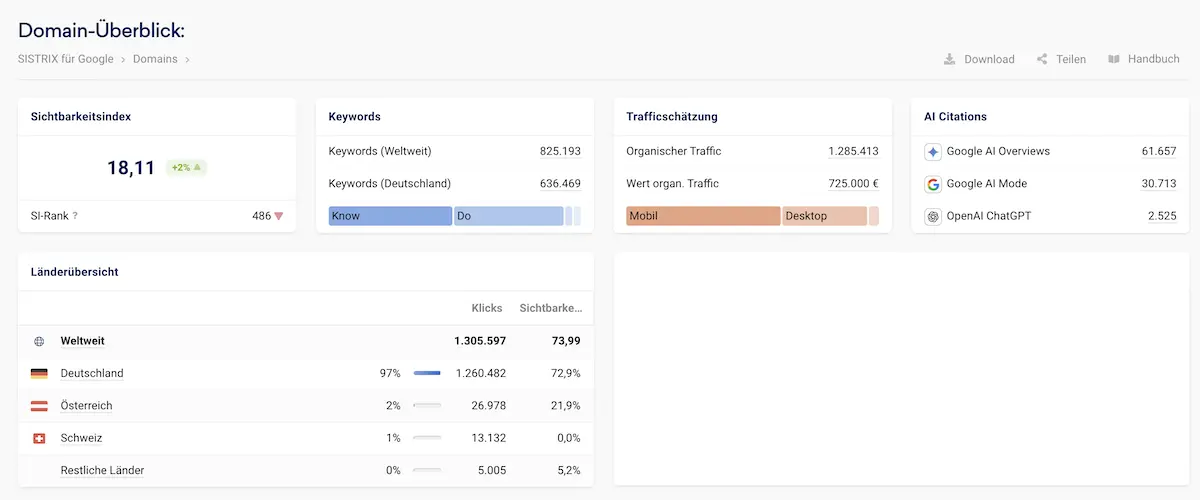Viewport: 1200px width, 500px height.
Task: Click the Sichtbarkeit column header
Action: click(551, 308)
